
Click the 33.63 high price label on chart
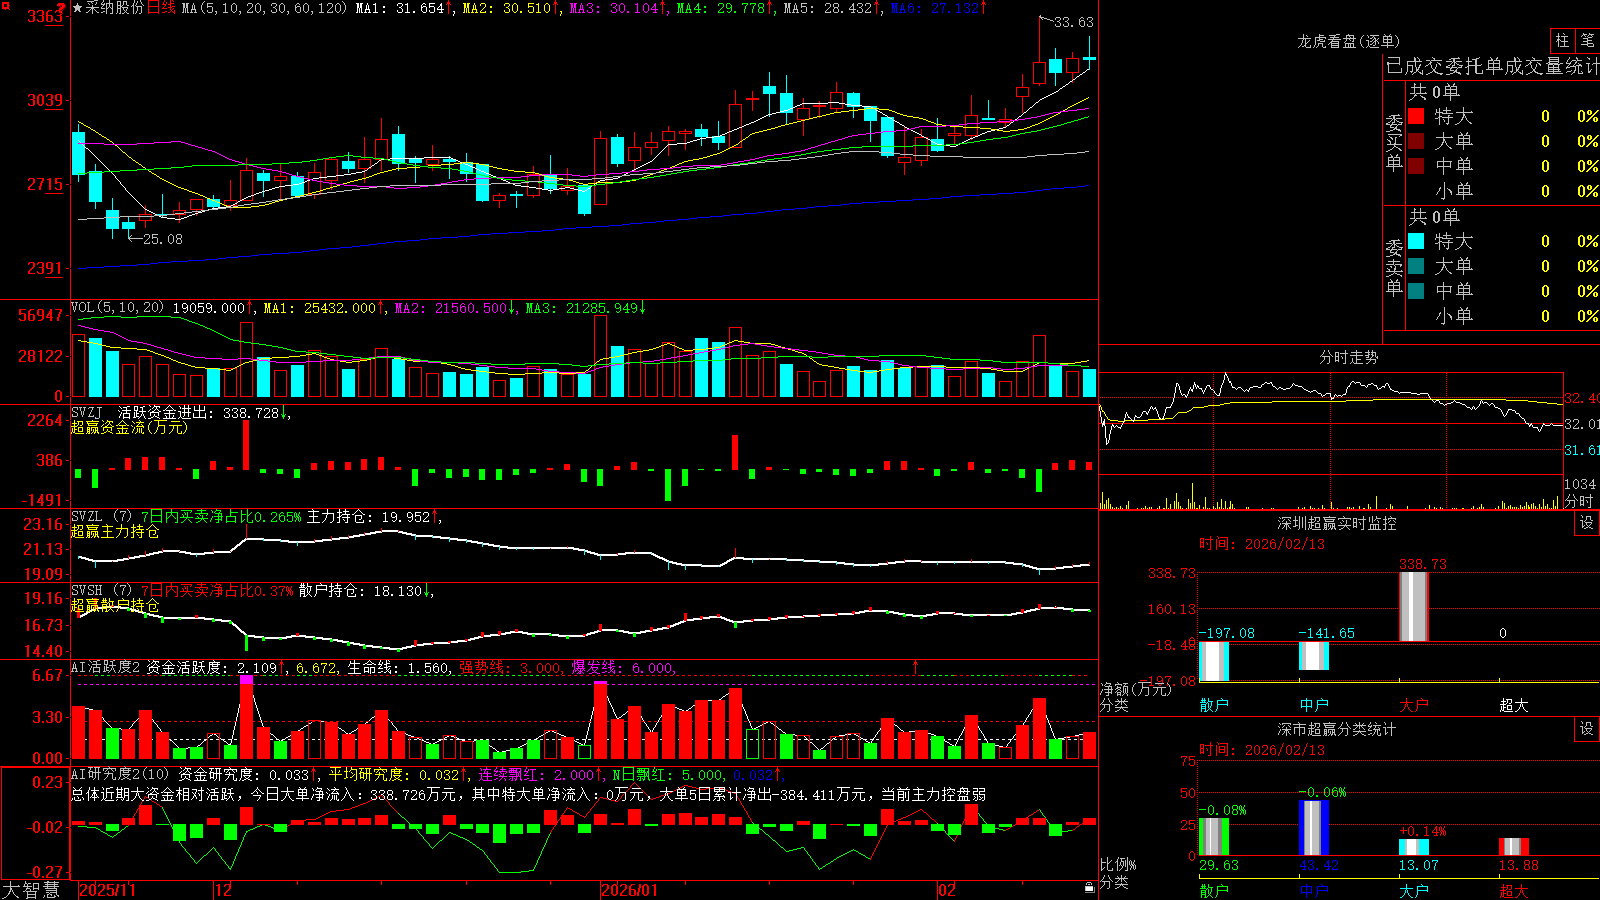(x=1074, y=22)
